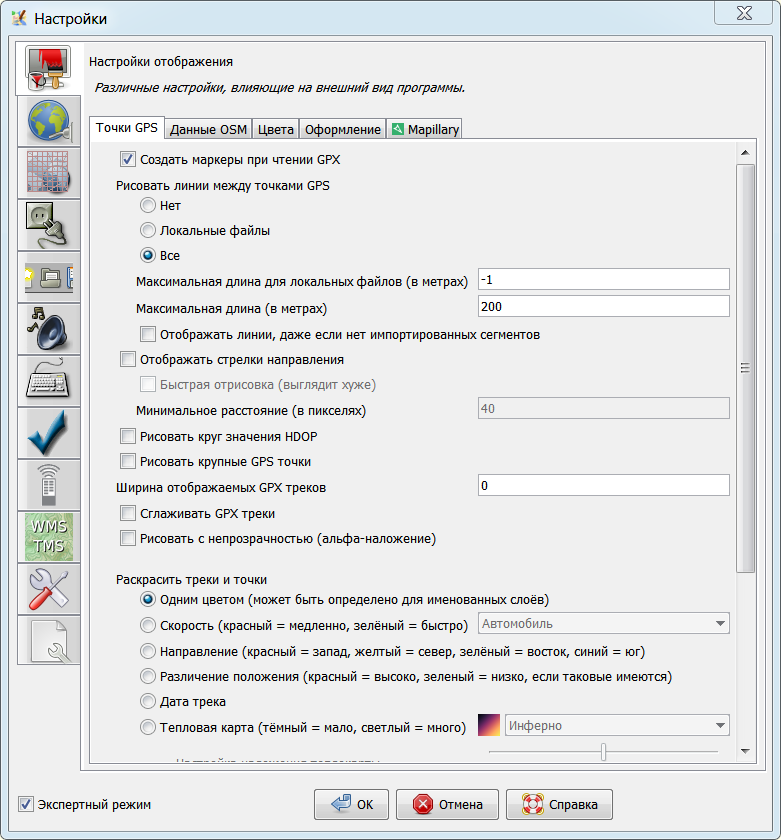Select the 'Локальные файлы' radio option
This screenshot has width=781, height=840.
pyautogui.click(x=148, y=230)
